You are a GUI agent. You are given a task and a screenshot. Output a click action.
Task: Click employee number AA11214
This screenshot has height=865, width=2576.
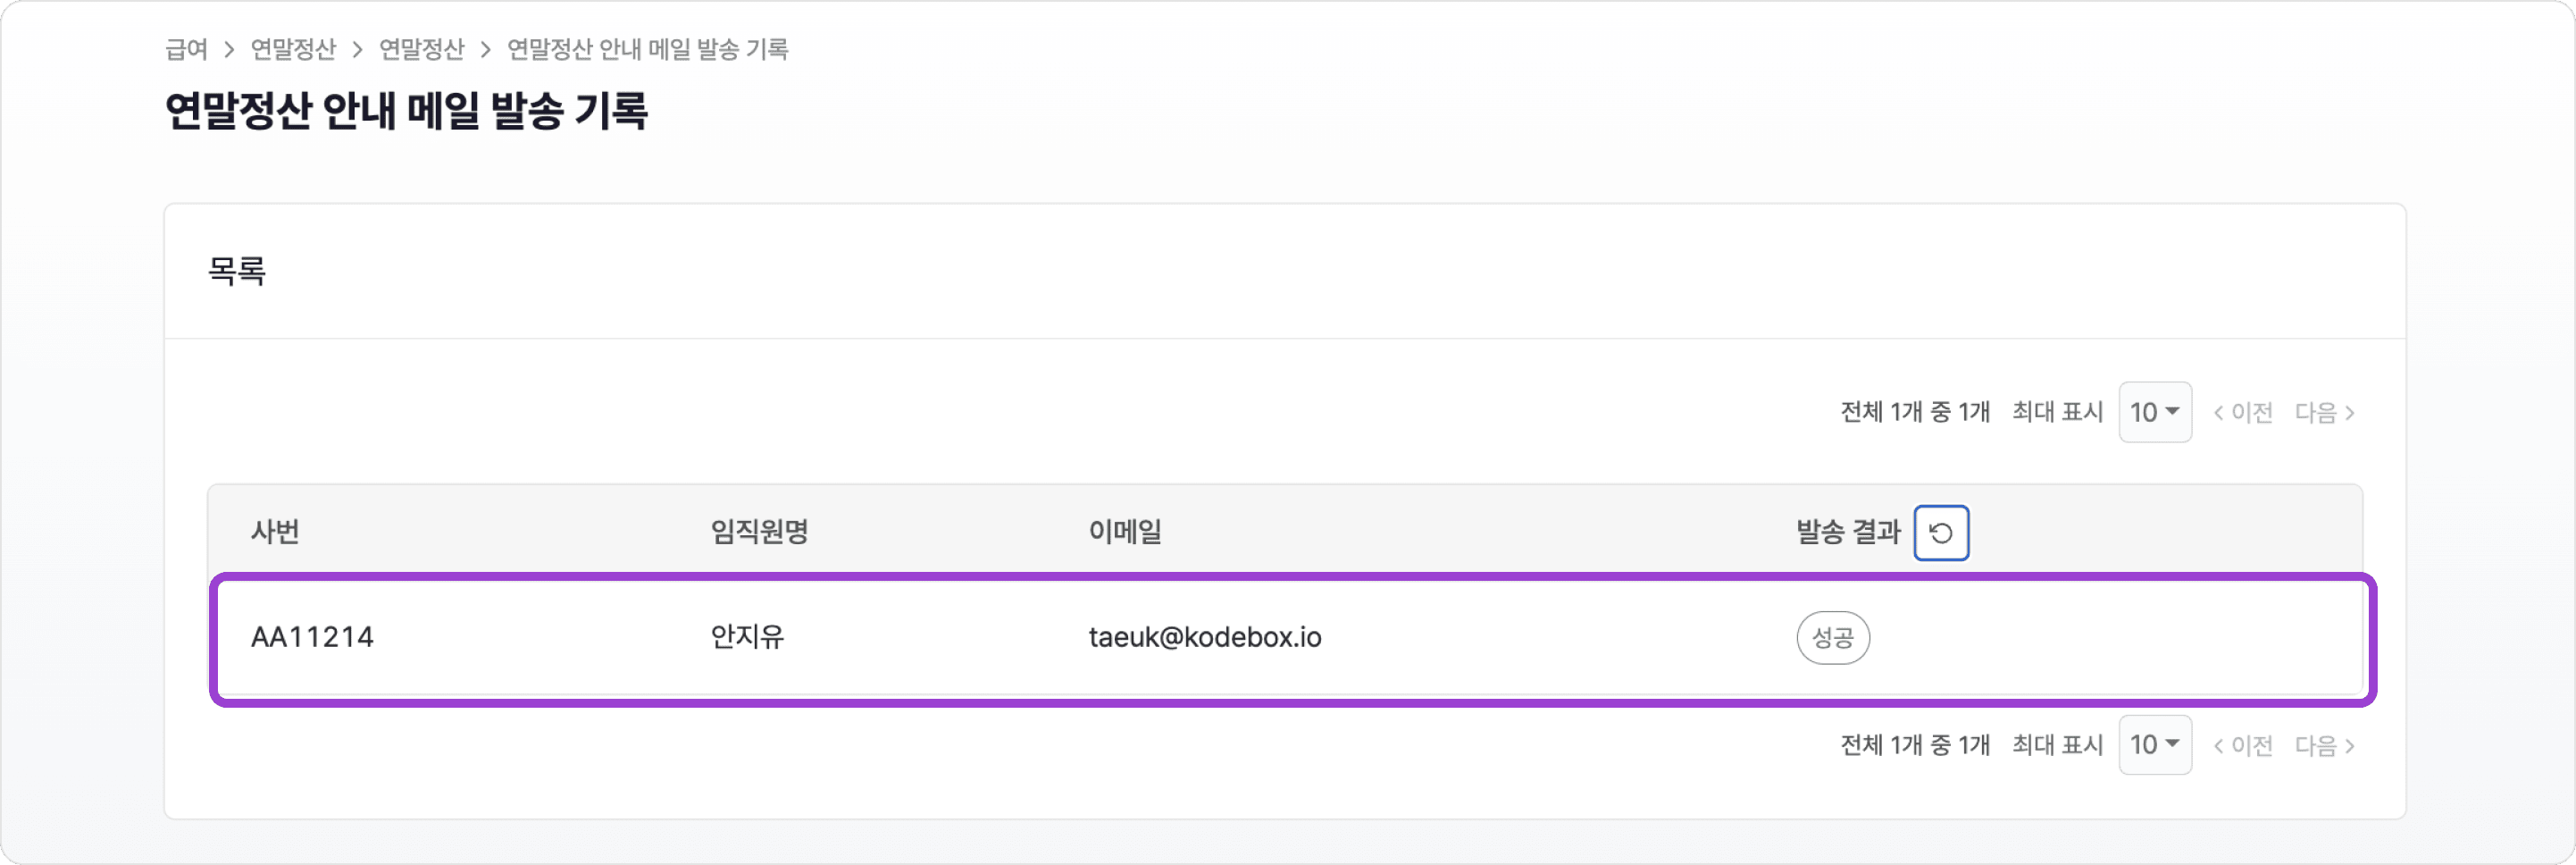312,638
